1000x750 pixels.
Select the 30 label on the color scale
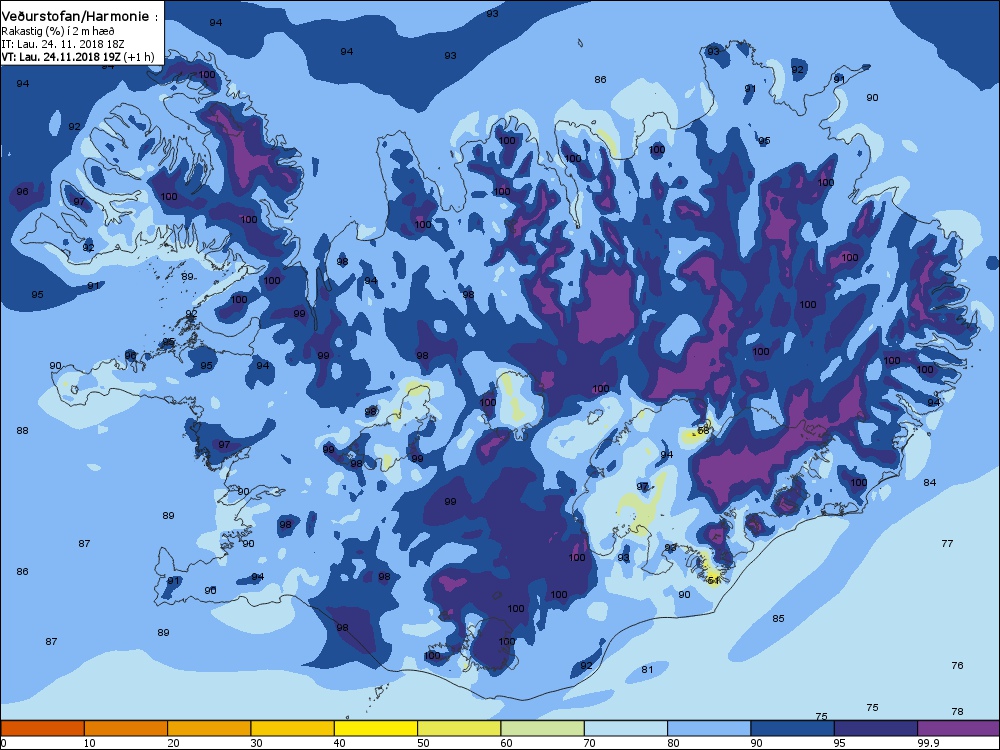point(256,743)
